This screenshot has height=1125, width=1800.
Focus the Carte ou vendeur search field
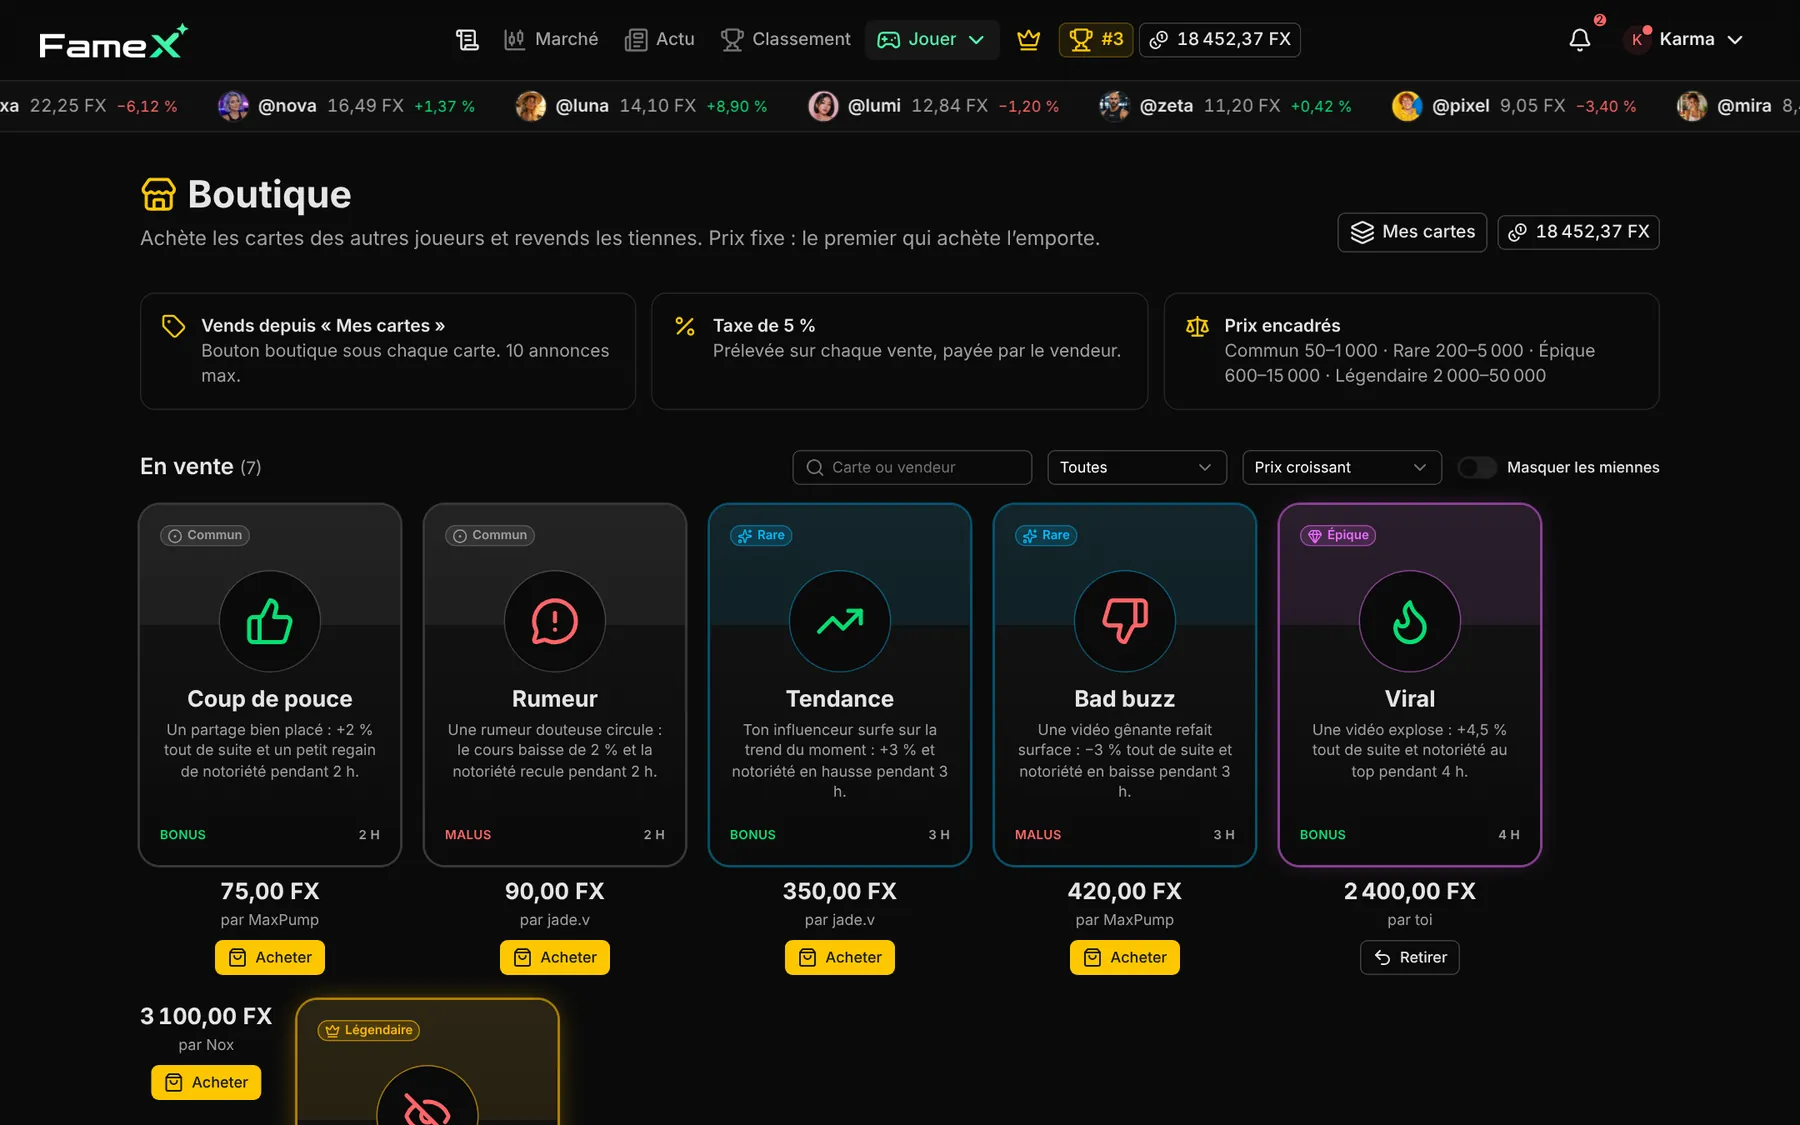912,467
